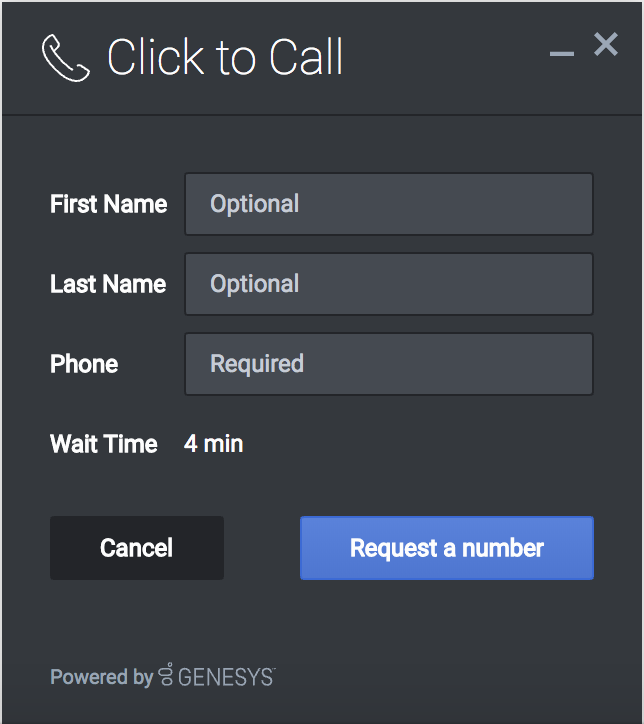
Task: Click the First Name label
Action: pyautogui.click(x=109, y=204)
